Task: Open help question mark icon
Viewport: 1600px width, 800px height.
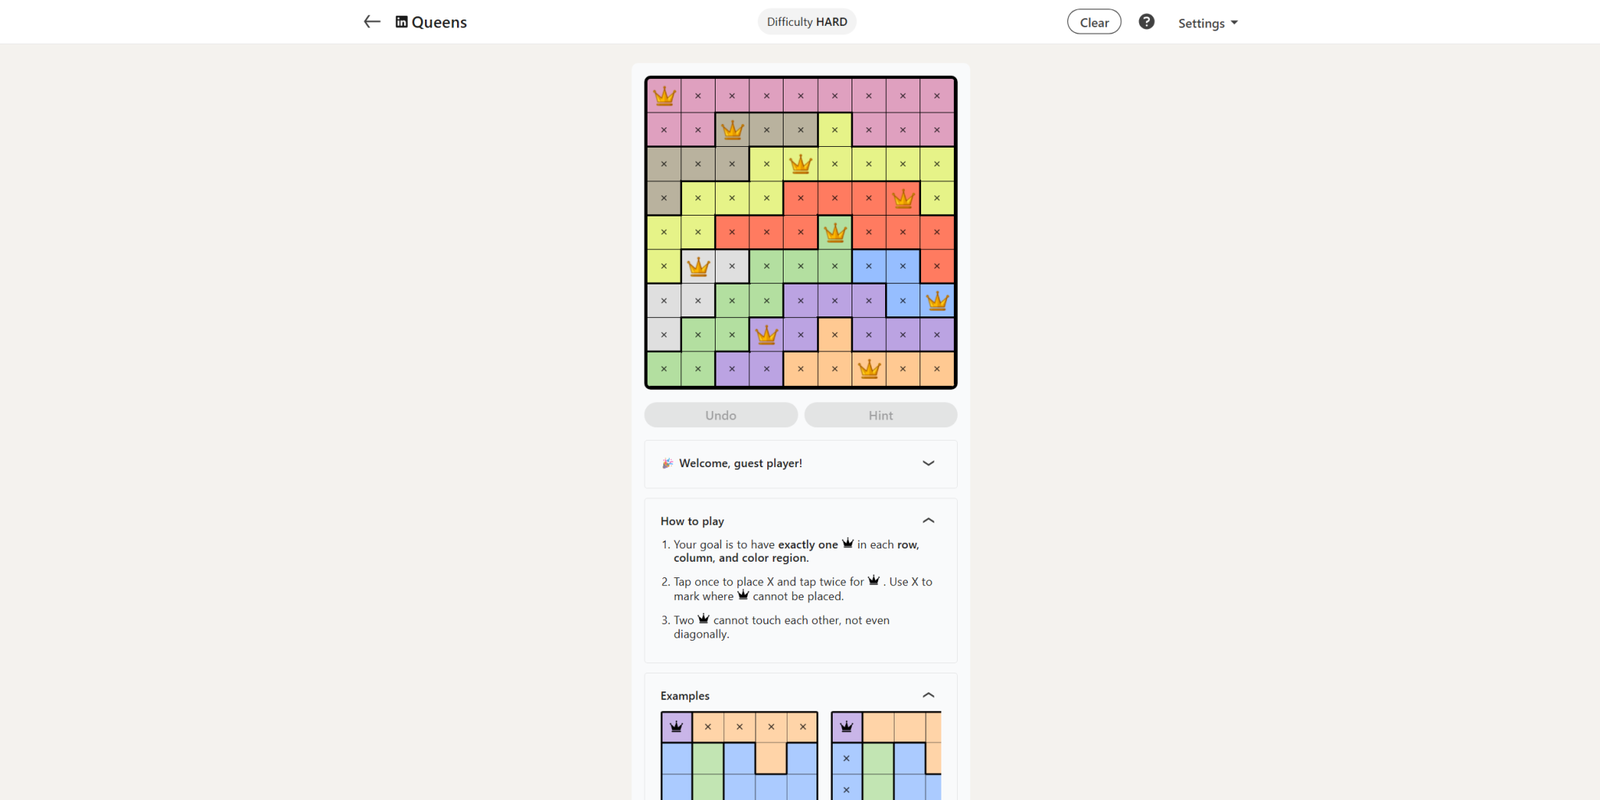Action: click(1146, 22)
